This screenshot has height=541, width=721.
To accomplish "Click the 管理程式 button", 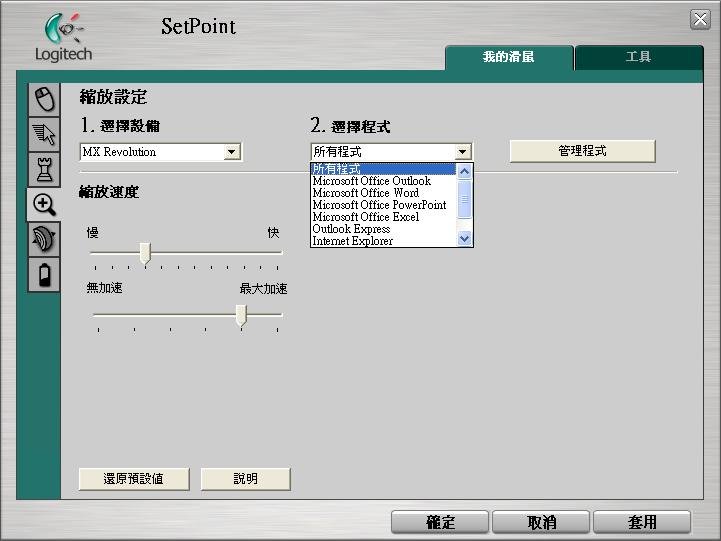I will pos(582,151).
